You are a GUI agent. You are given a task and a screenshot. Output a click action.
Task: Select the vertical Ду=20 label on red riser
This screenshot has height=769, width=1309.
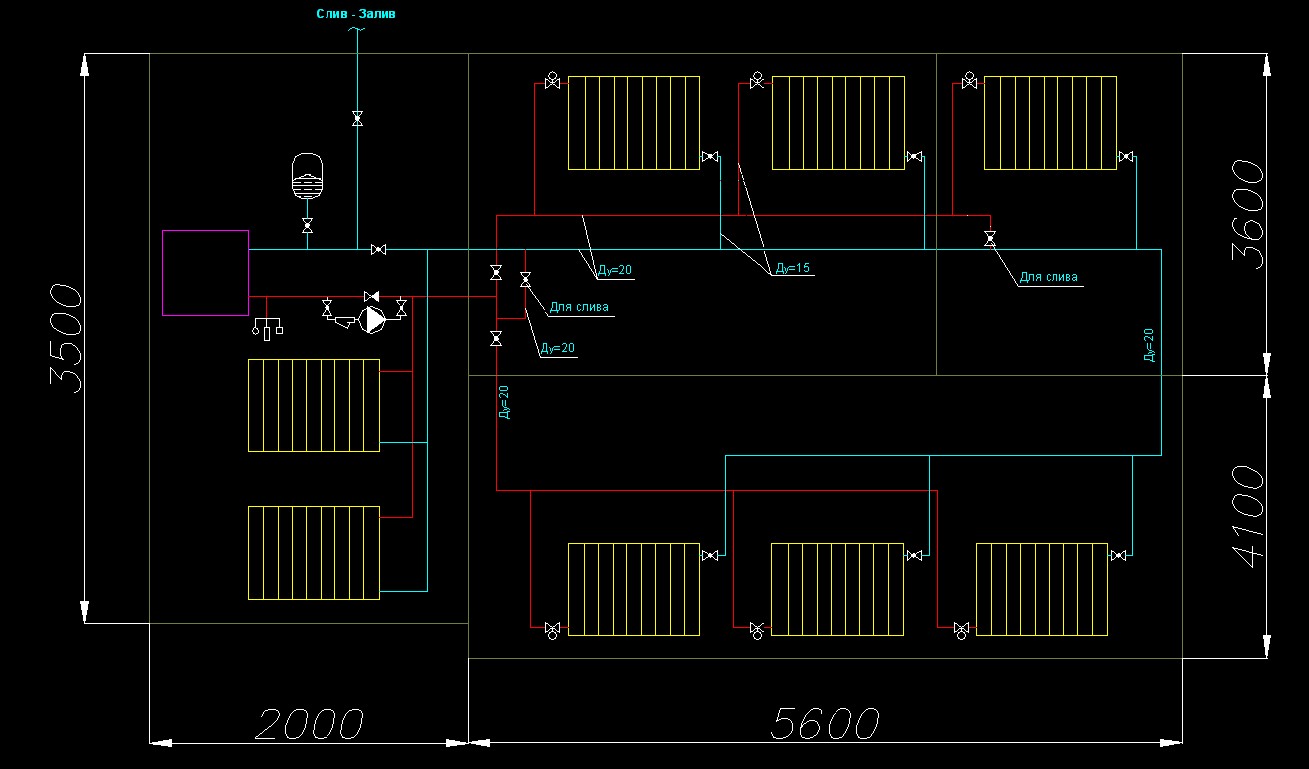click(506, 402)
